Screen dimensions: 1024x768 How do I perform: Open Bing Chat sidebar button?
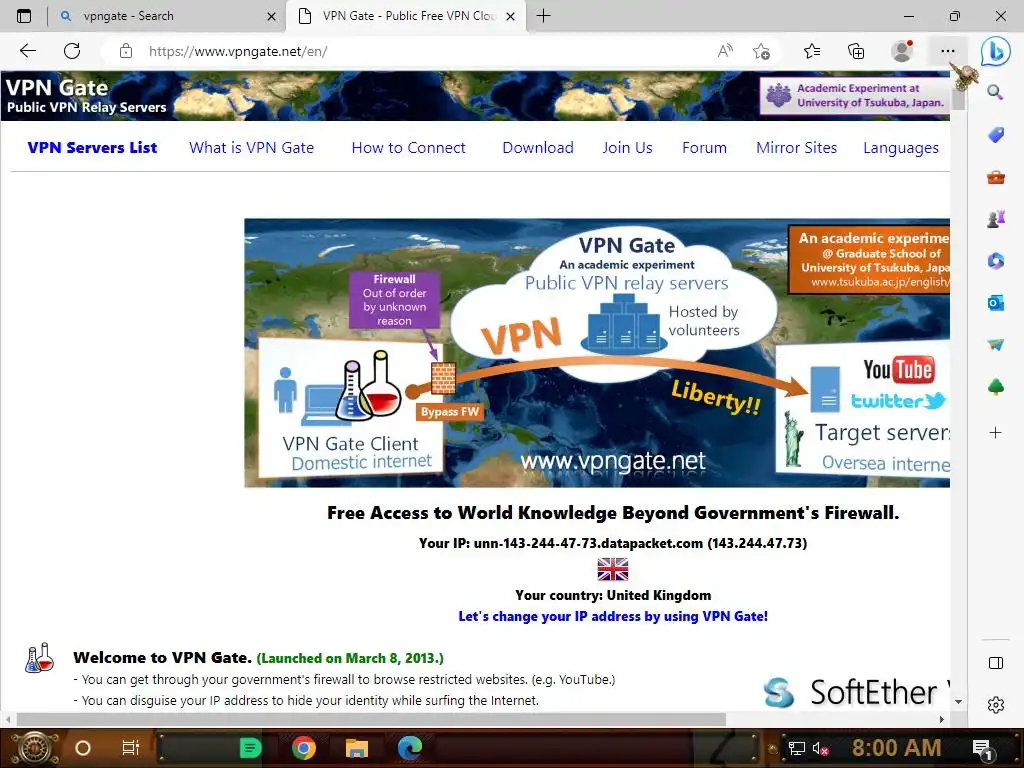tap(995, 51)
